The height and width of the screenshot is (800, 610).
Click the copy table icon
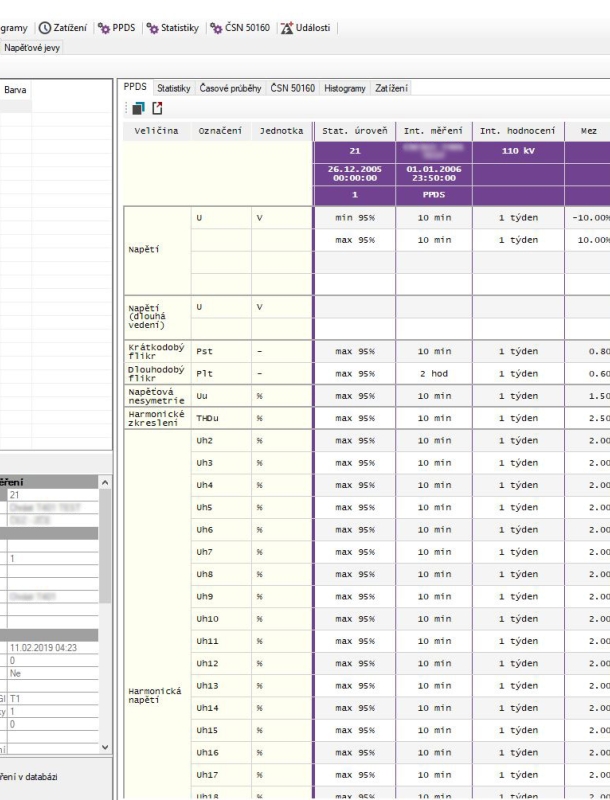coord(138,108)
